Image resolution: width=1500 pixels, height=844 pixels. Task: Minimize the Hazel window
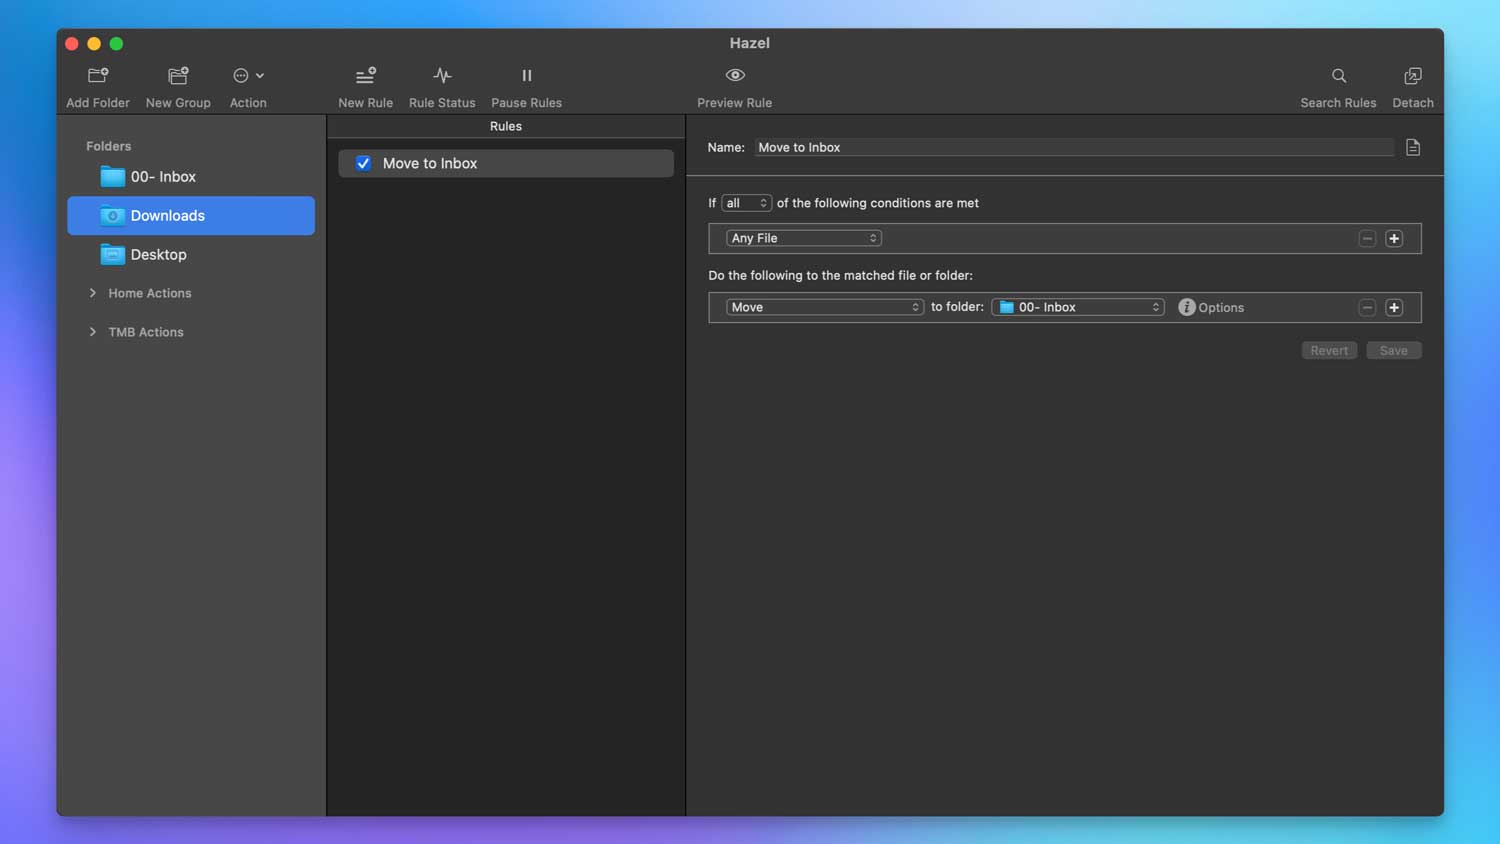[94, 44]
